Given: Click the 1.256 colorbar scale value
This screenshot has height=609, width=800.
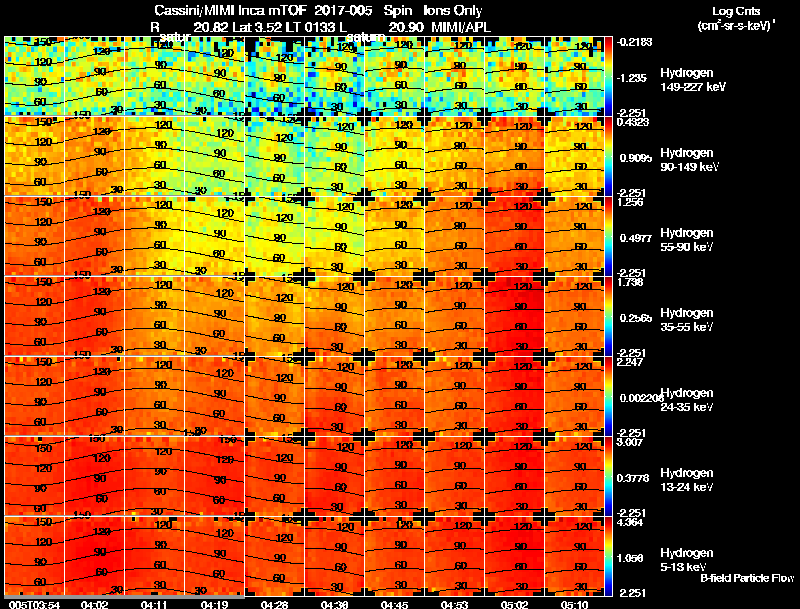Looking at the screenshot, I should click(x=630, y=202).
